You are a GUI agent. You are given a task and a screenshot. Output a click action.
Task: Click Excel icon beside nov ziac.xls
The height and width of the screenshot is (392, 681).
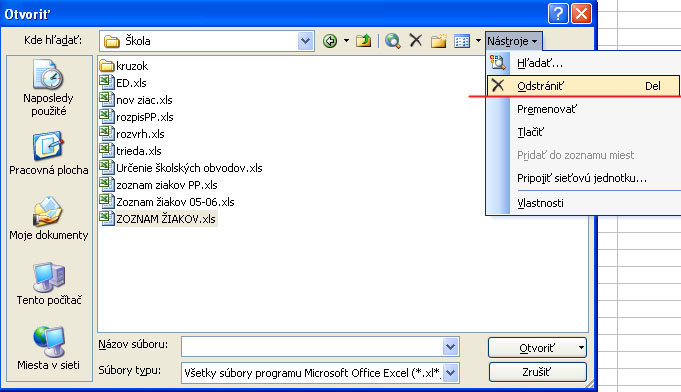(106, 99)
